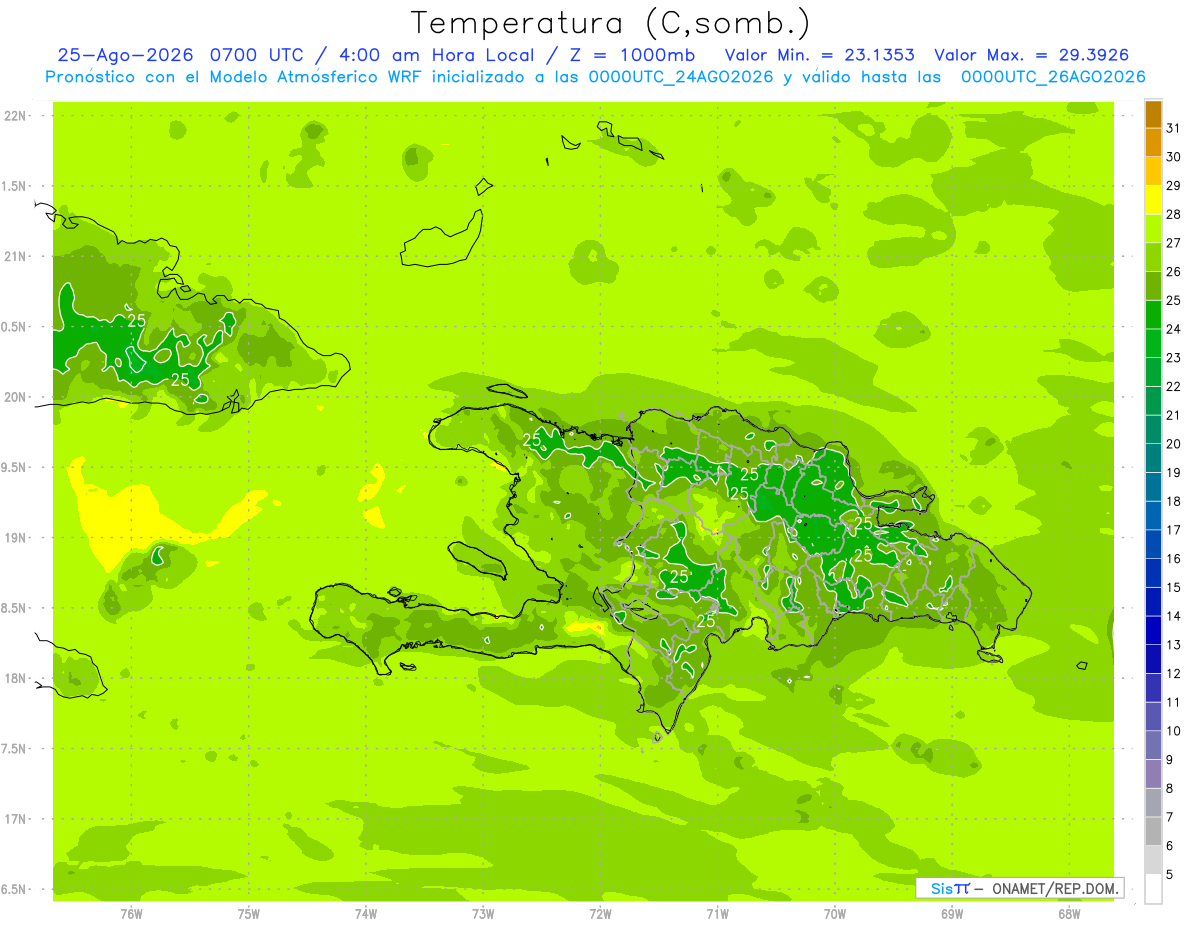Click the '9.5N' latitude axis label
1200x927 pixels.
15,467
